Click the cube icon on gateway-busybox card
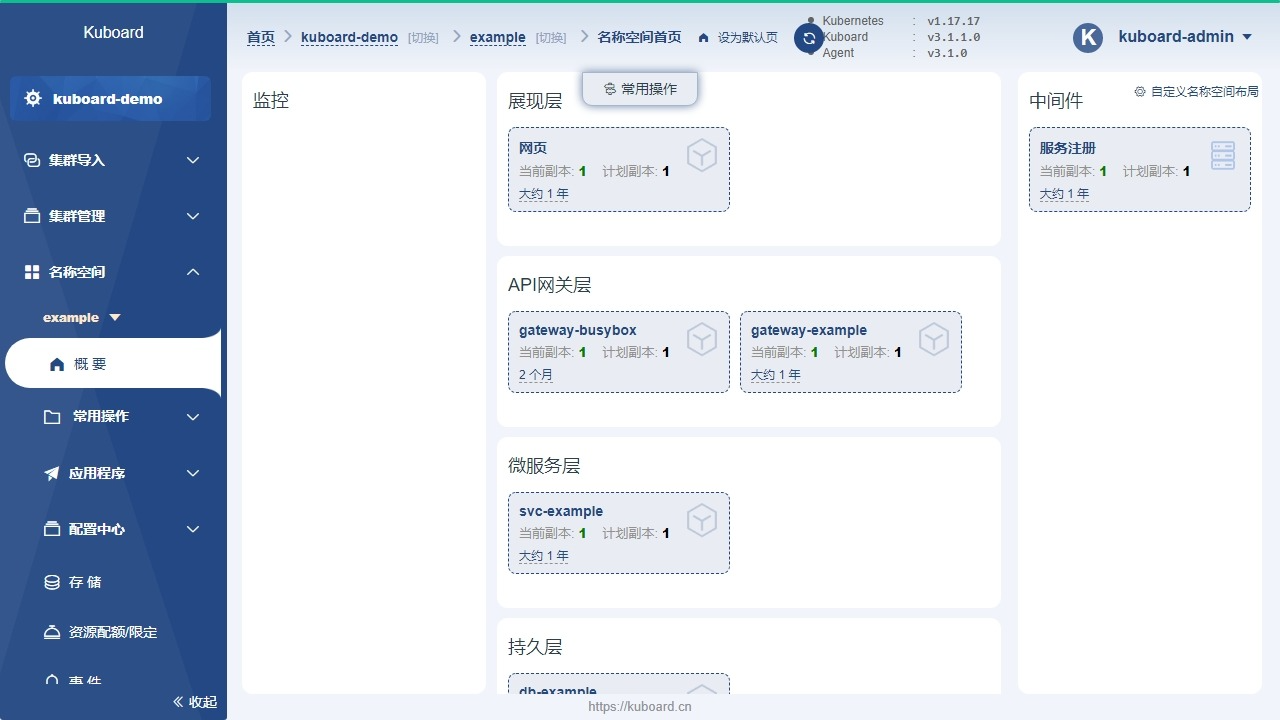This screenshot has width=1280, height=720. 702,339
